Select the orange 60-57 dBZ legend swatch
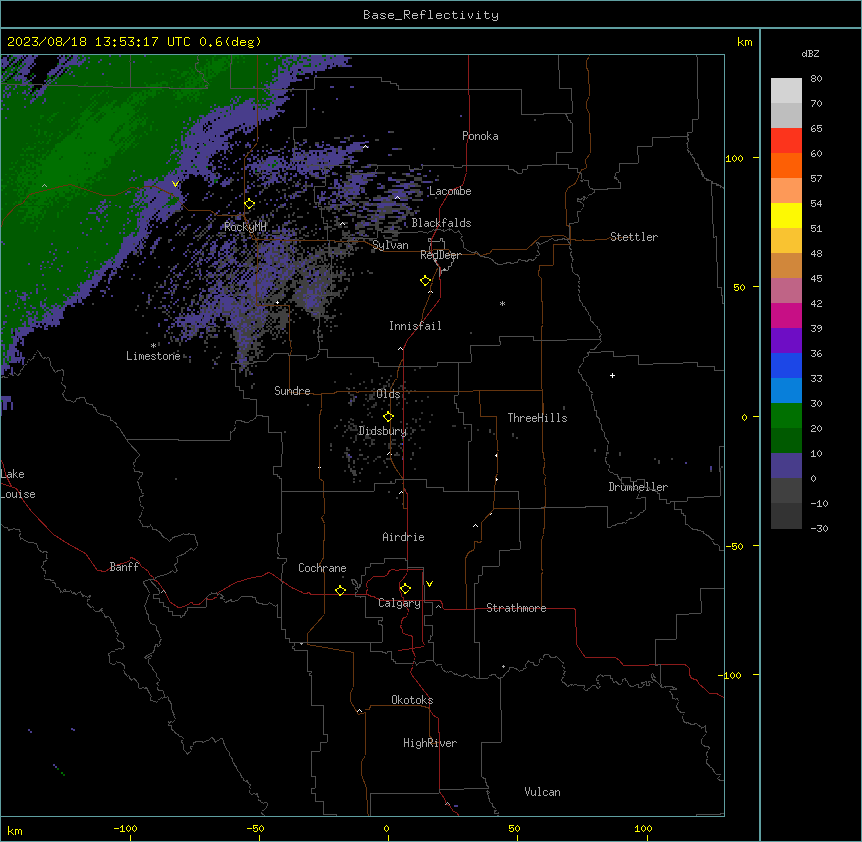This screenshot has height=842, width=862. [786, 165]
